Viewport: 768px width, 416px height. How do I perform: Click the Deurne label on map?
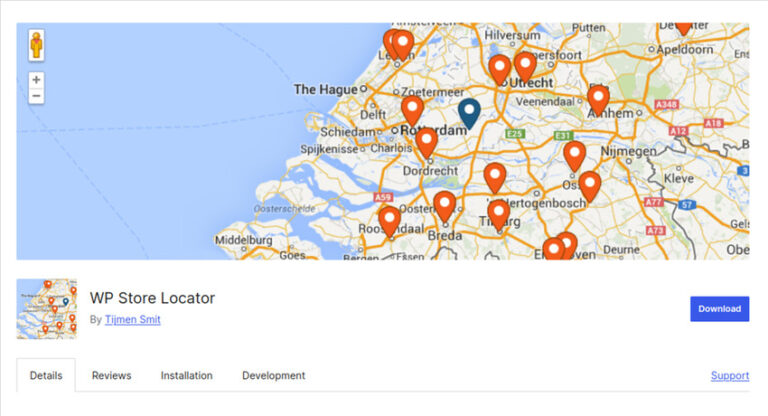(x=621, y=250)
